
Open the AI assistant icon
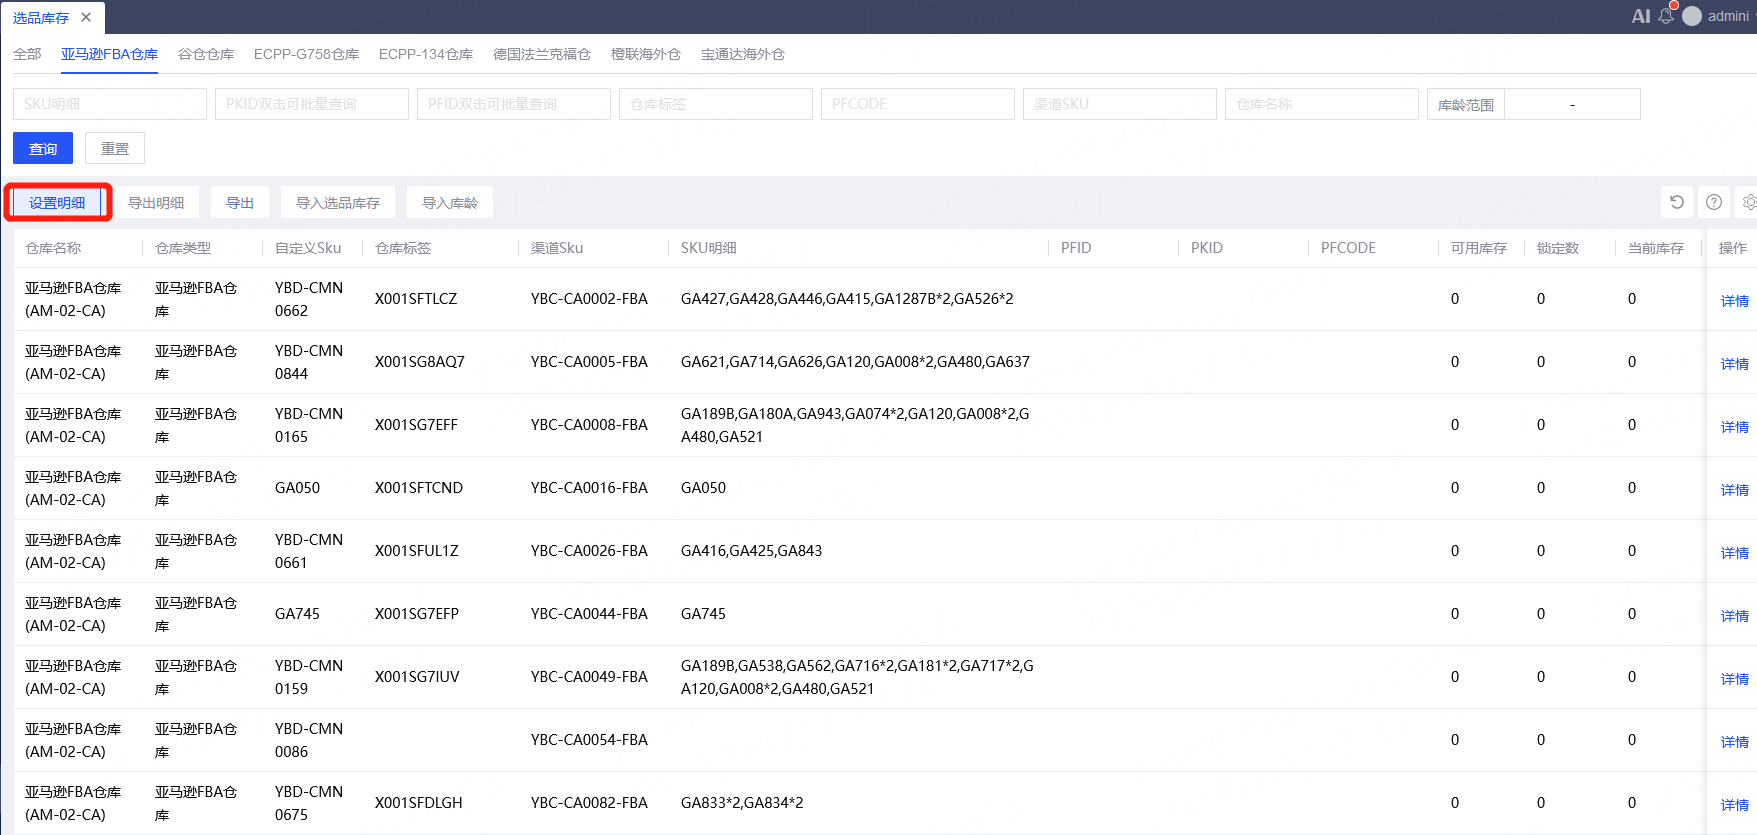(1640, 16)
